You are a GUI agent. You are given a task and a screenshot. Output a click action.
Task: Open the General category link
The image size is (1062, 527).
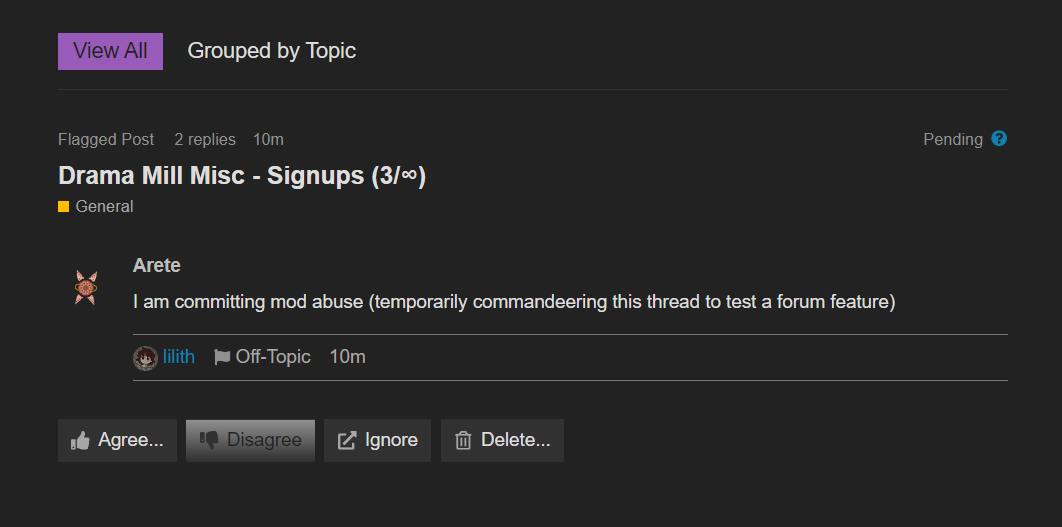point(104,207)
